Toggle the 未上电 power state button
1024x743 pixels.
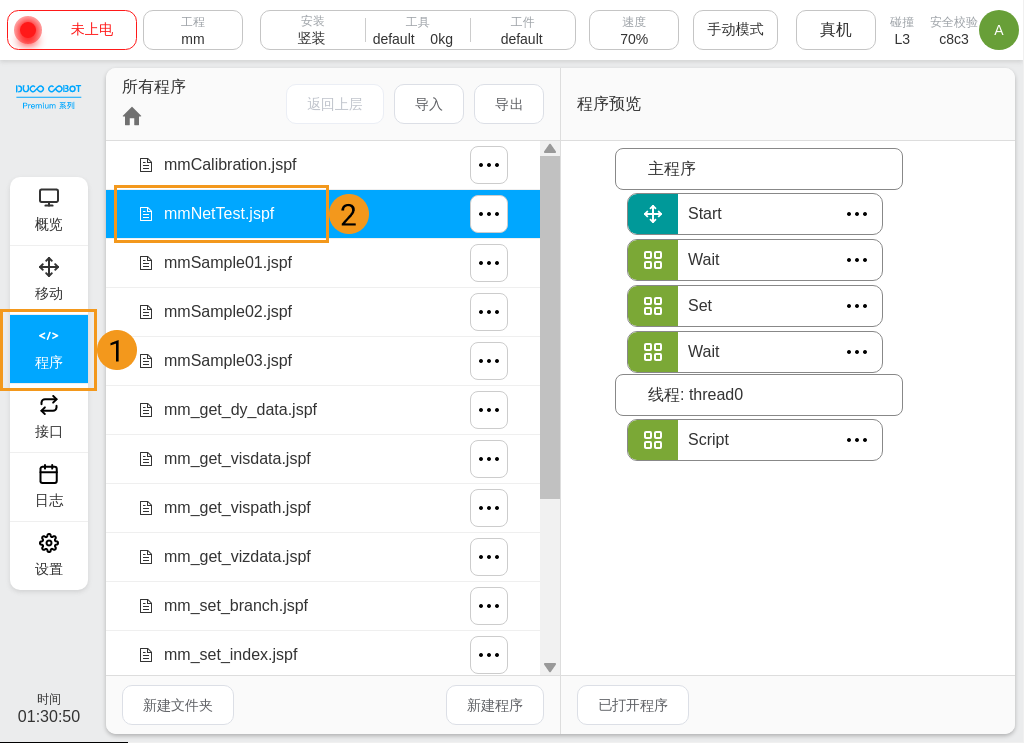point(71,30)
